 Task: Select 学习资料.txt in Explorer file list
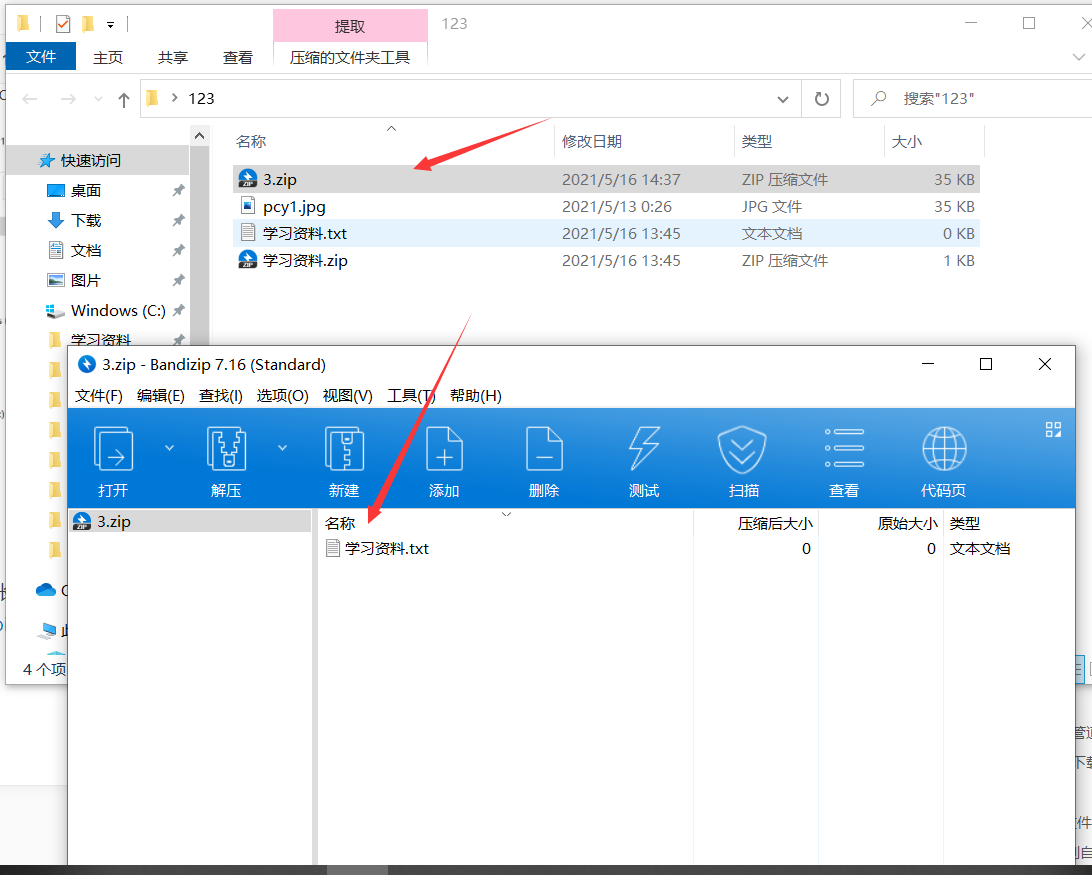pyautogui.click(x=606, y=233)
